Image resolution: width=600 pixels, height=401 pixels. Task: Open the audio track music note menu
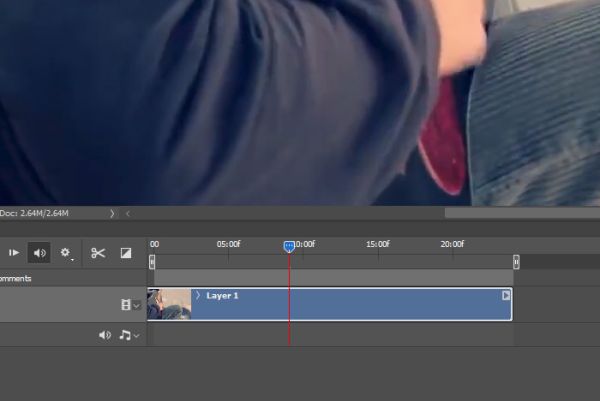pos(129,336)
